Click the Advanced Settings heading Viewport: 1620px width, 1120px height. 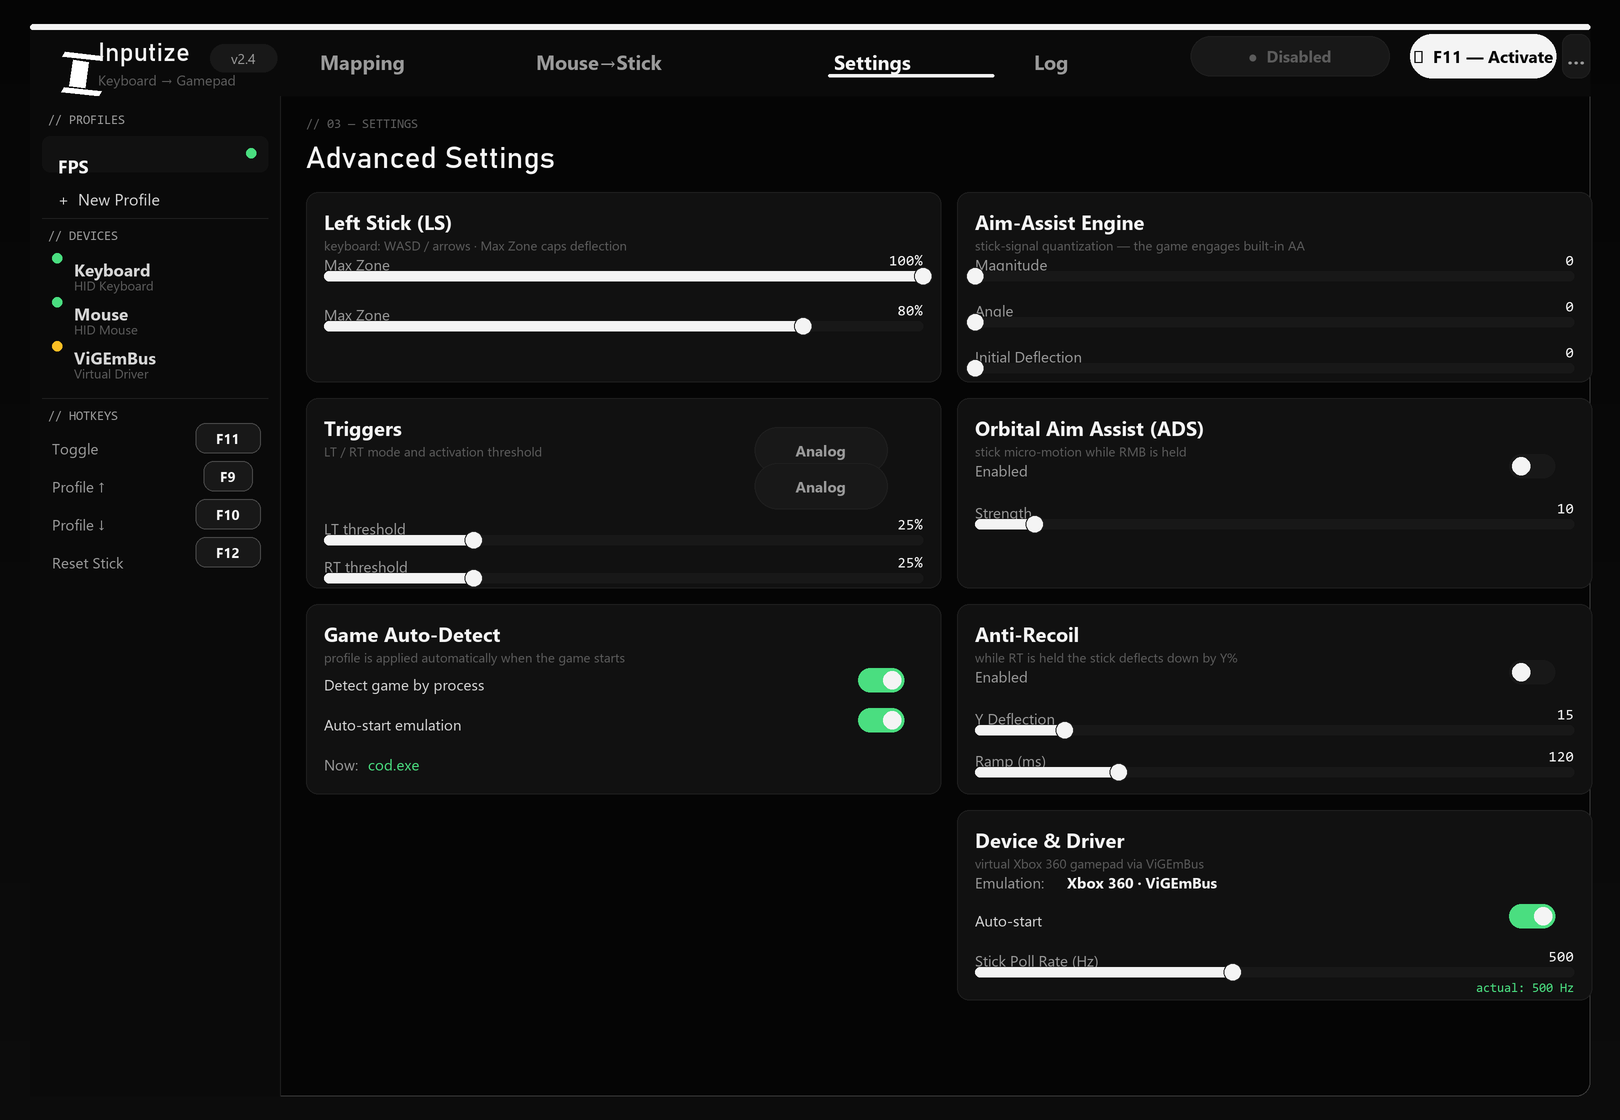point(430,158)
